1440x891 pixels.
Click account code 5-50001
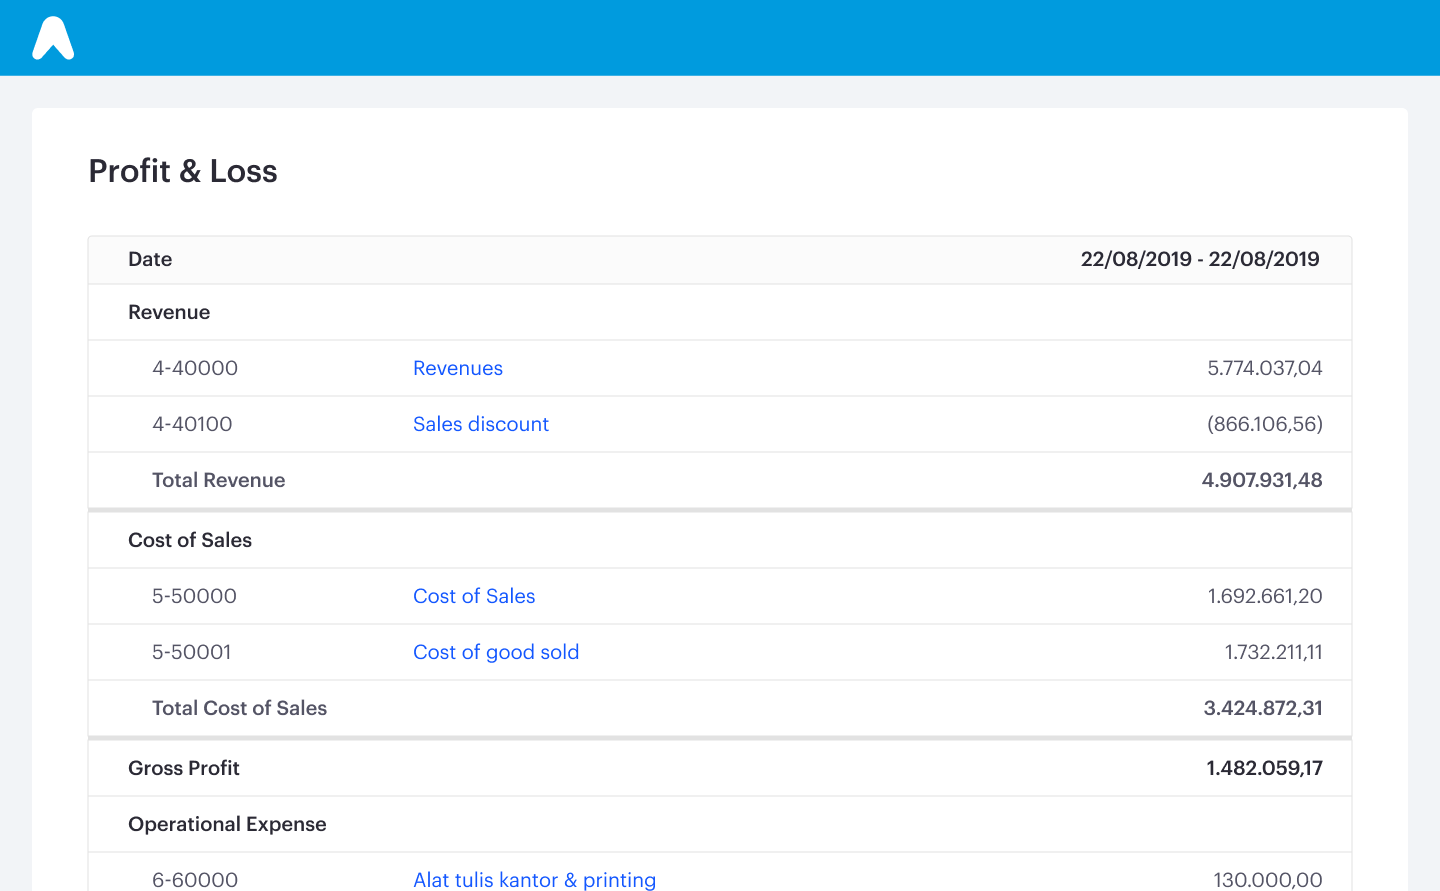(191, 652)
